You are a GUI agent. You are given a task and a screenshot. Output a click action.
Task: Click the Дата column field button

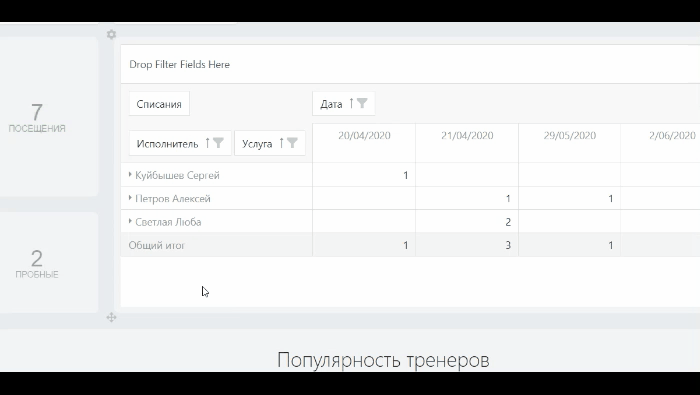point(344,104)
